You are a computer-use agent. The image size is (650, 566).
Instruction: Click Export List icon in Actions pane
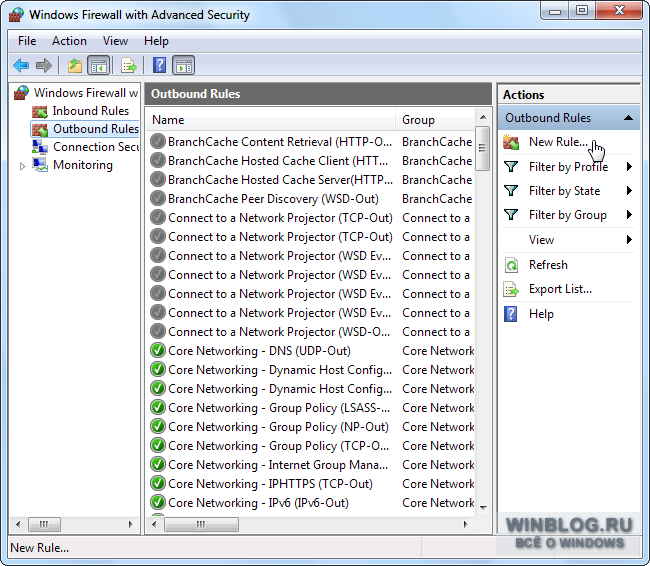[x=511, y=289]
